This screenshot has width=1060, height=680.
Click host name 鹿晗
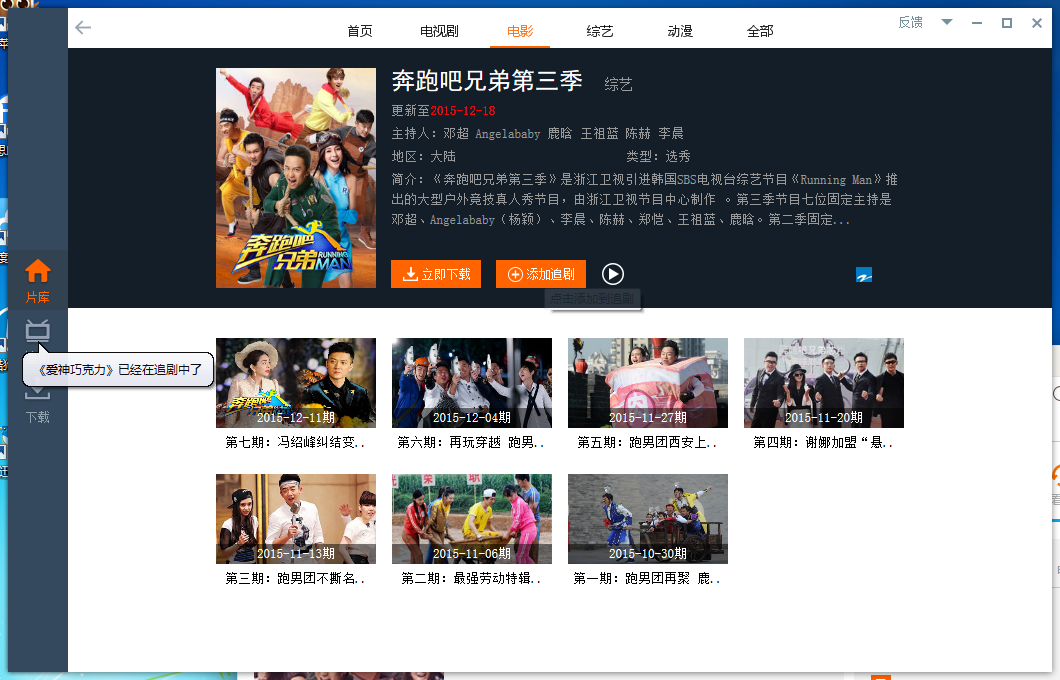(x=560, y=134)
